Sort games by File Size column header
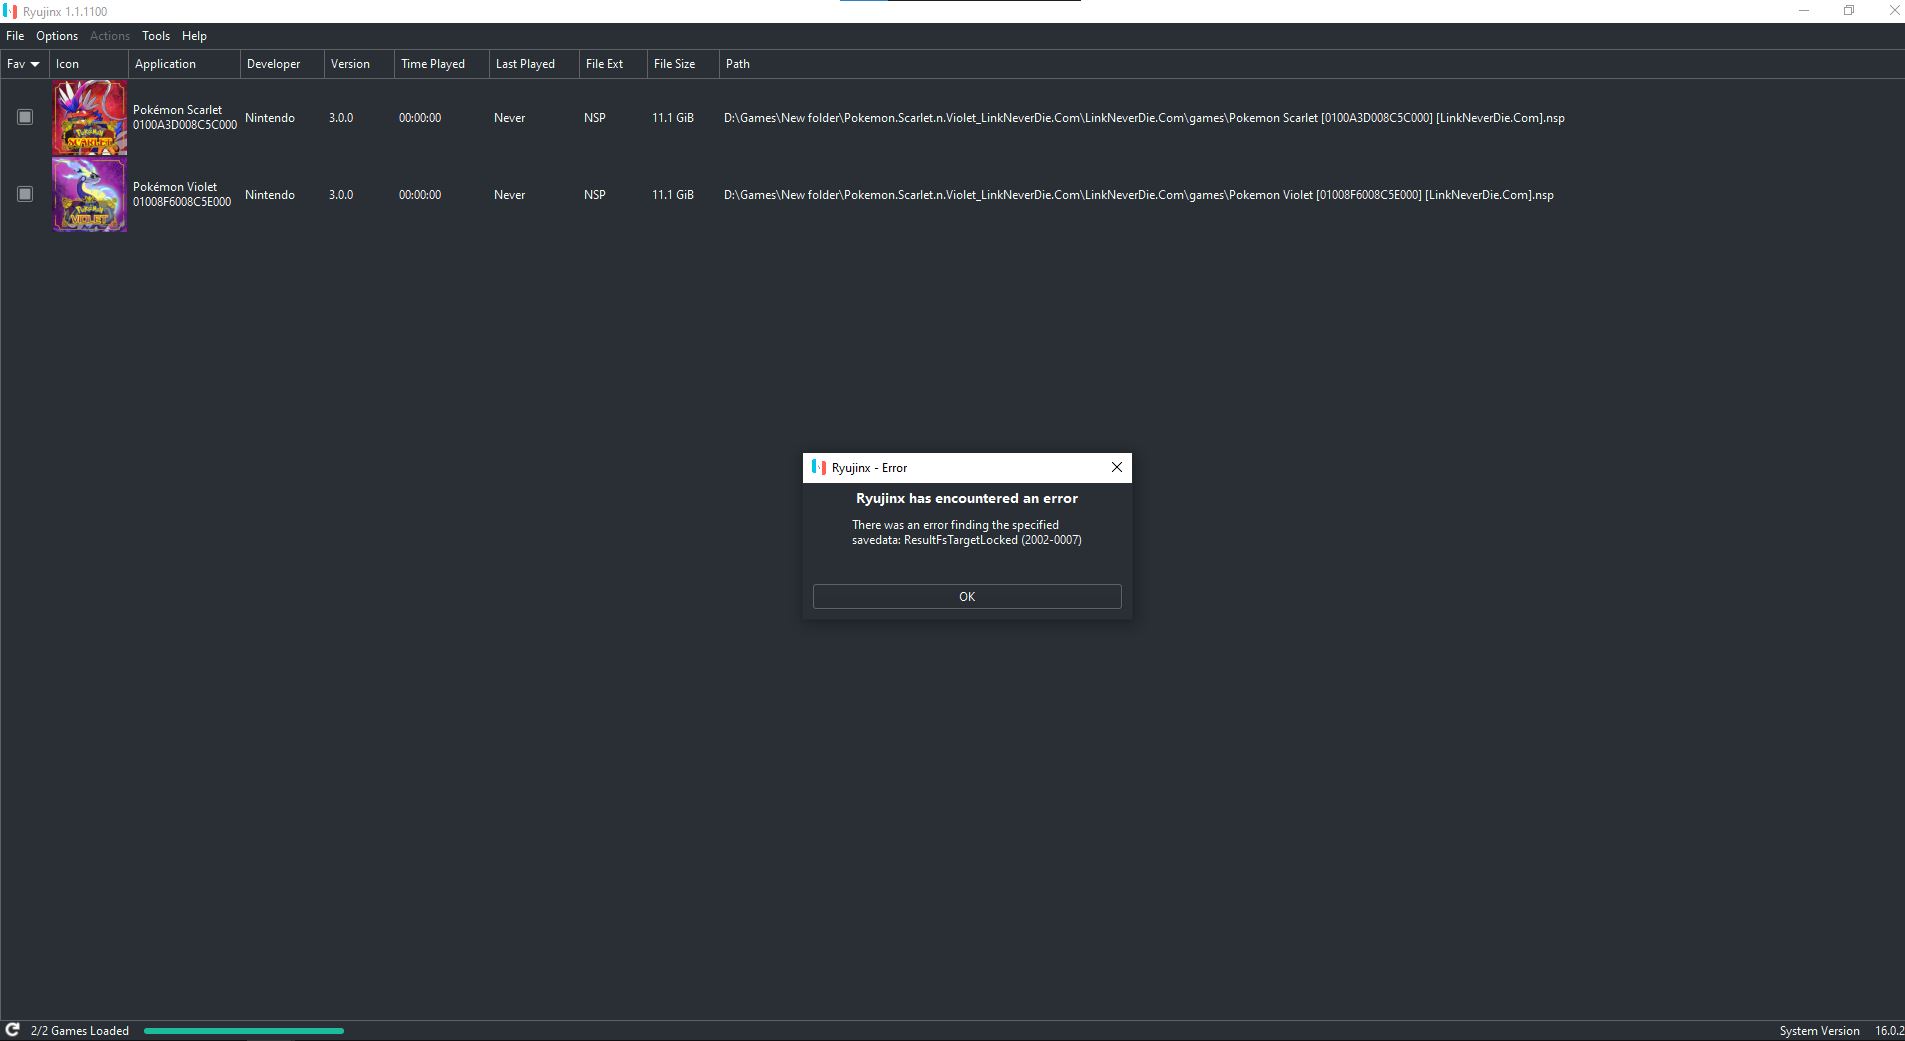The width and height of the screenshot is (1905, 1041). click(x=675, y=64)
